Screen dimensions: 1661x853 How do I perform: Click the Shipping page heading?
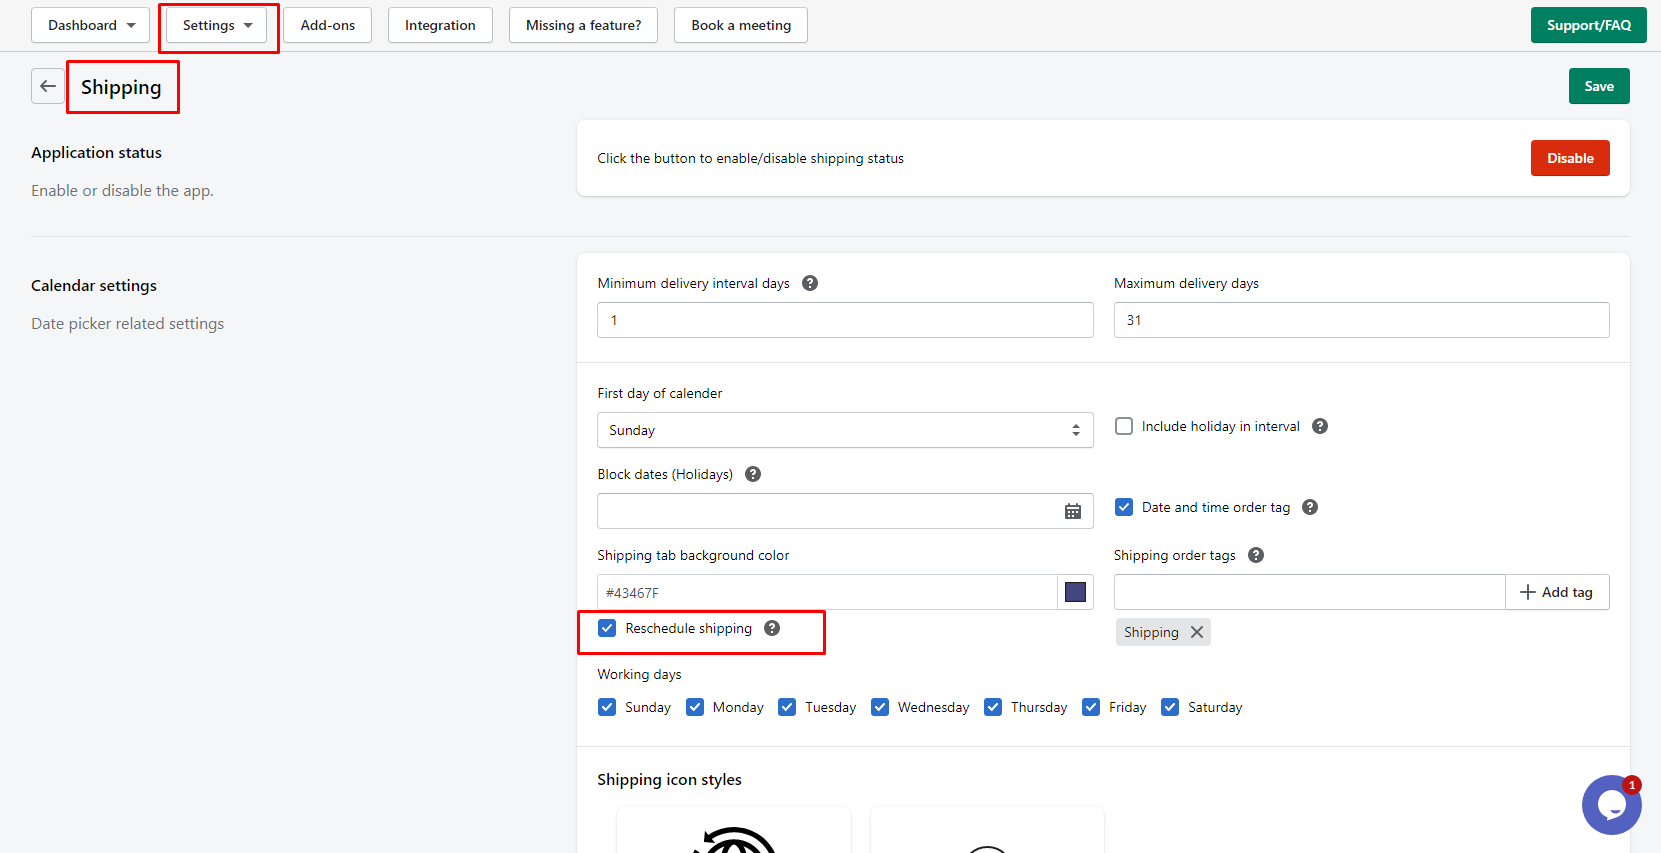(121, 87)
